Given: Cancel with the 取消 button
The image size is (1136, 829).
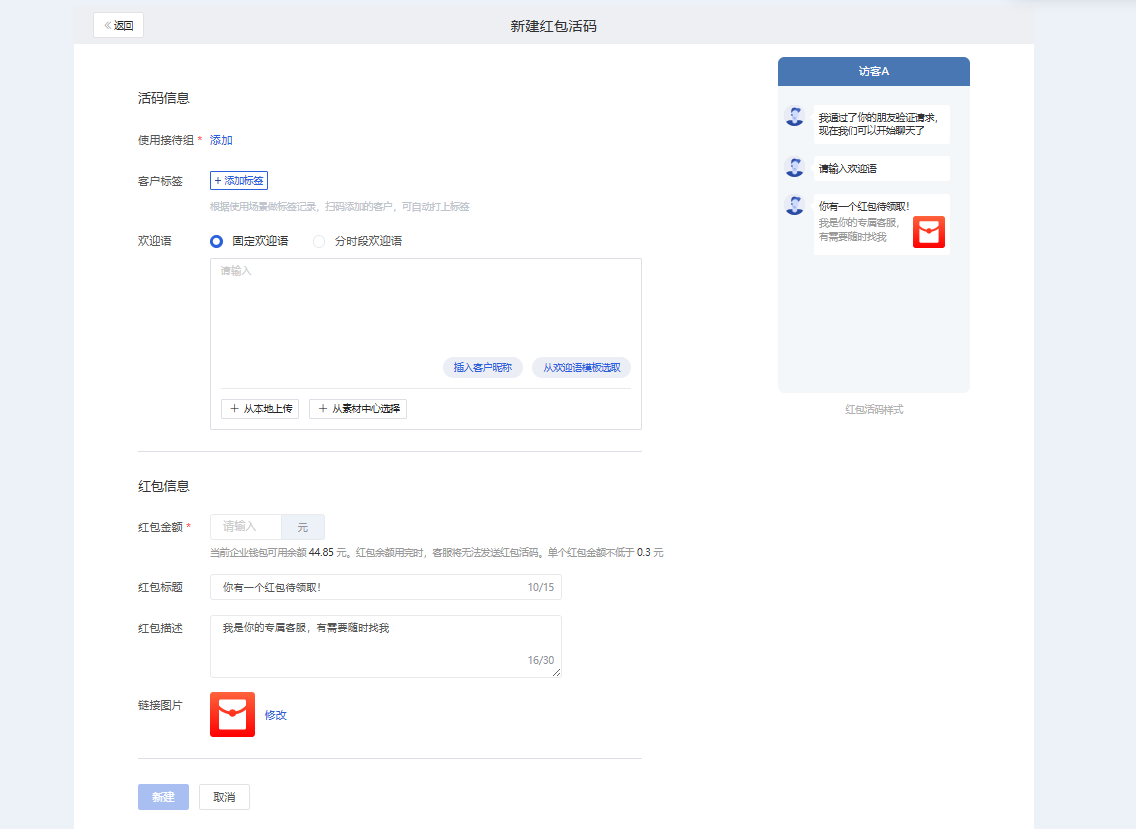Looking at the screenshot, I should [225, 797].
